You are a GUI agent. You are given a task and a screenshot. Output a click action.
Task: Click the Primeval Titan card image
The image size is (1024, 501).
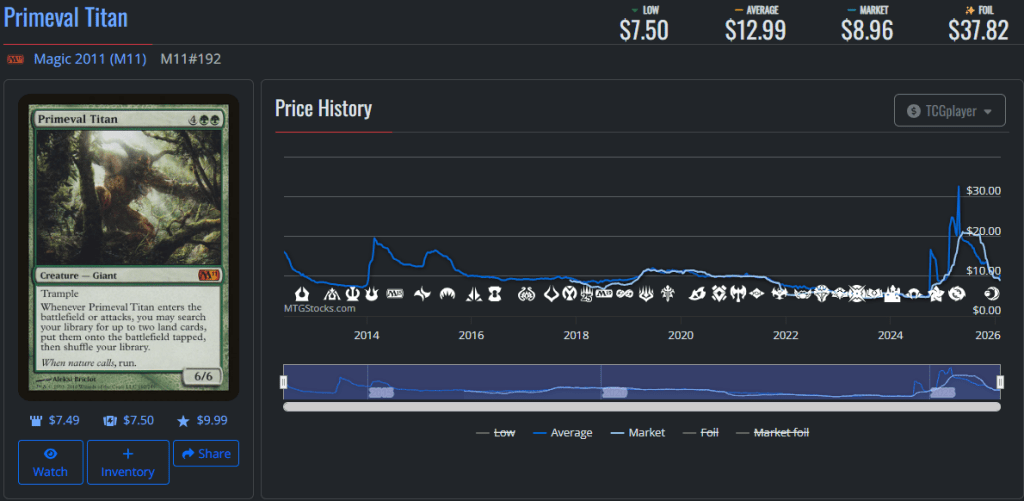(129, 246)
